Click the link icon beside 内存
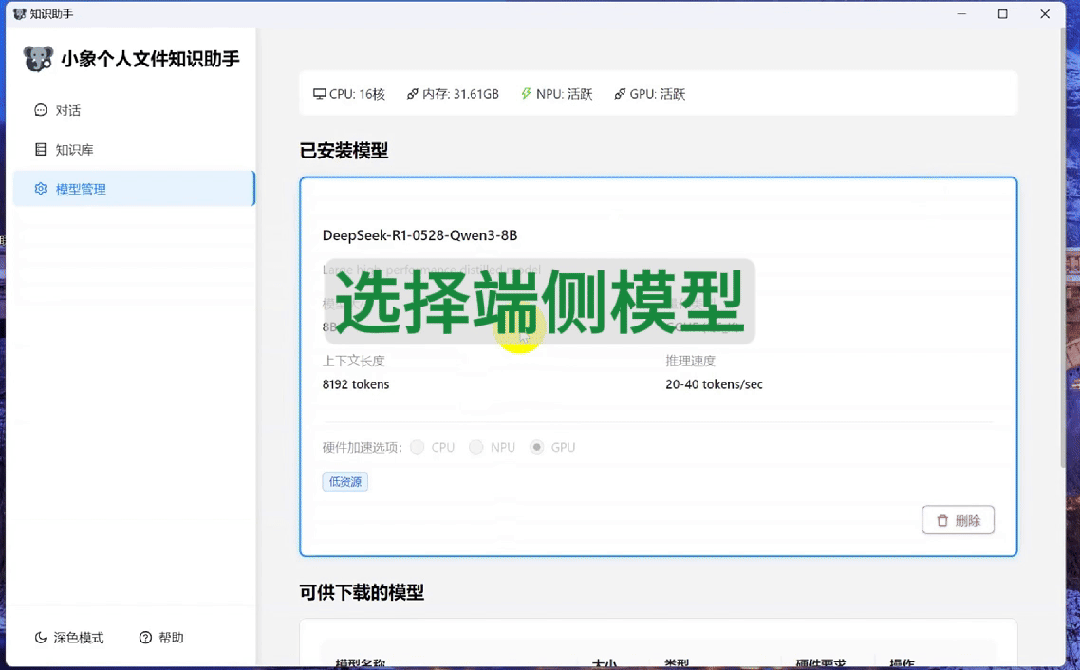The height and width of the screenshot is (670, 1080). [x=412, y=94]
